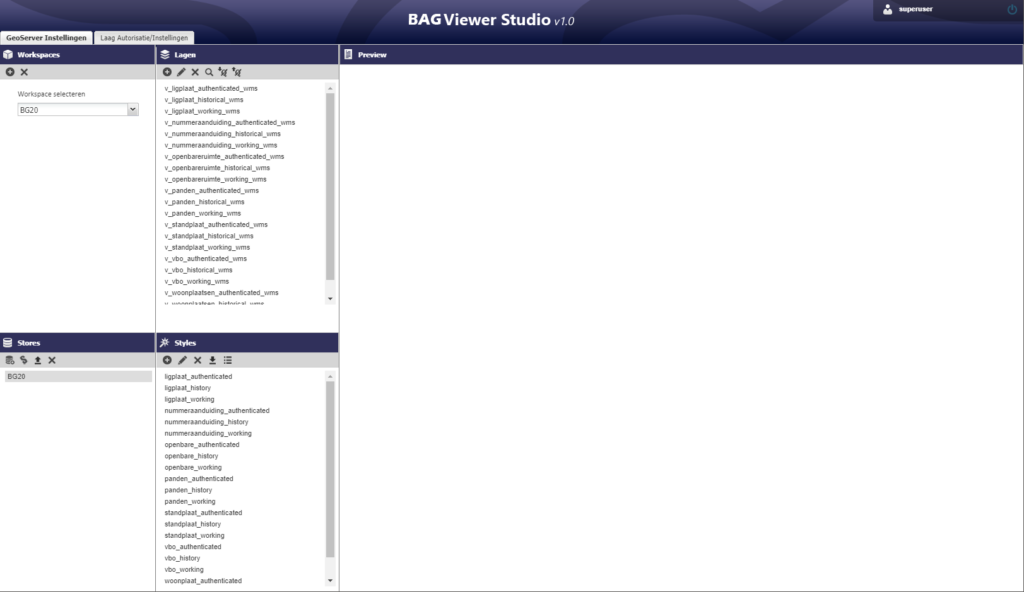Edit selected layer with pencil icon in Lagen
Image resolution: width=1024 pixels, height=592 pixels.
[181, 72]
